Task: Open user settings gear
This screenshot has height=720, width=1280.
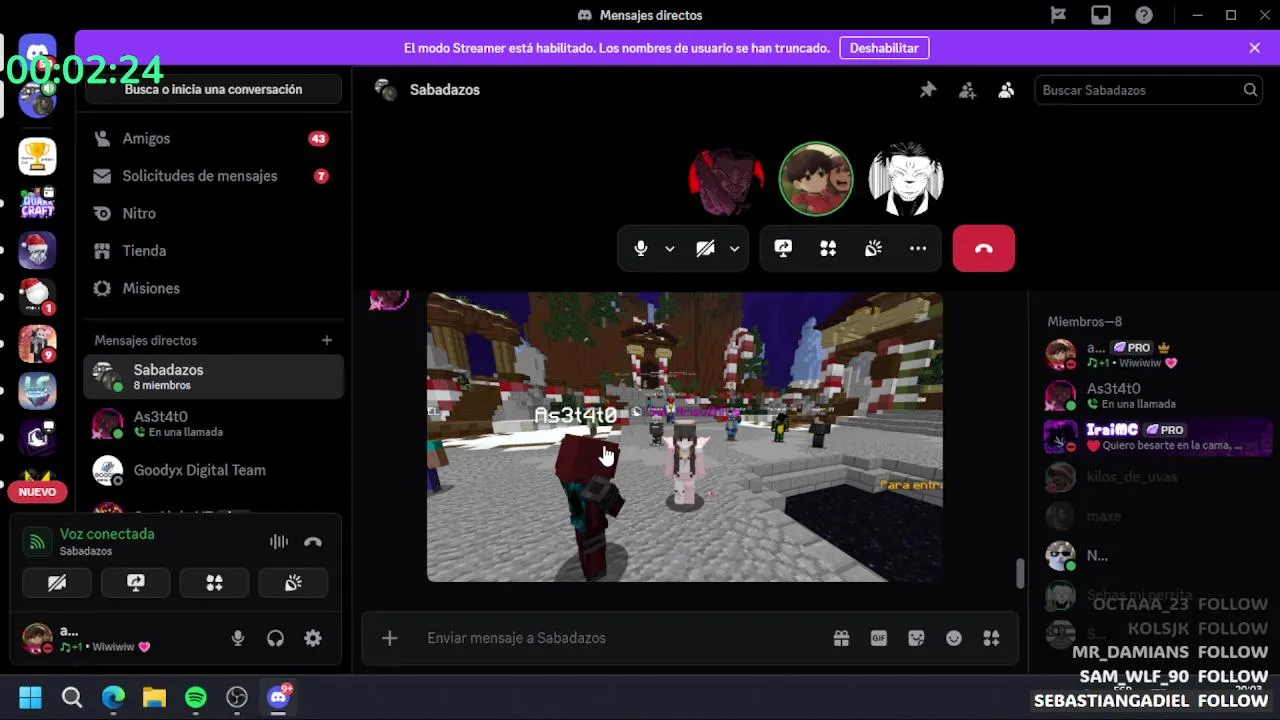Action: 313,638
